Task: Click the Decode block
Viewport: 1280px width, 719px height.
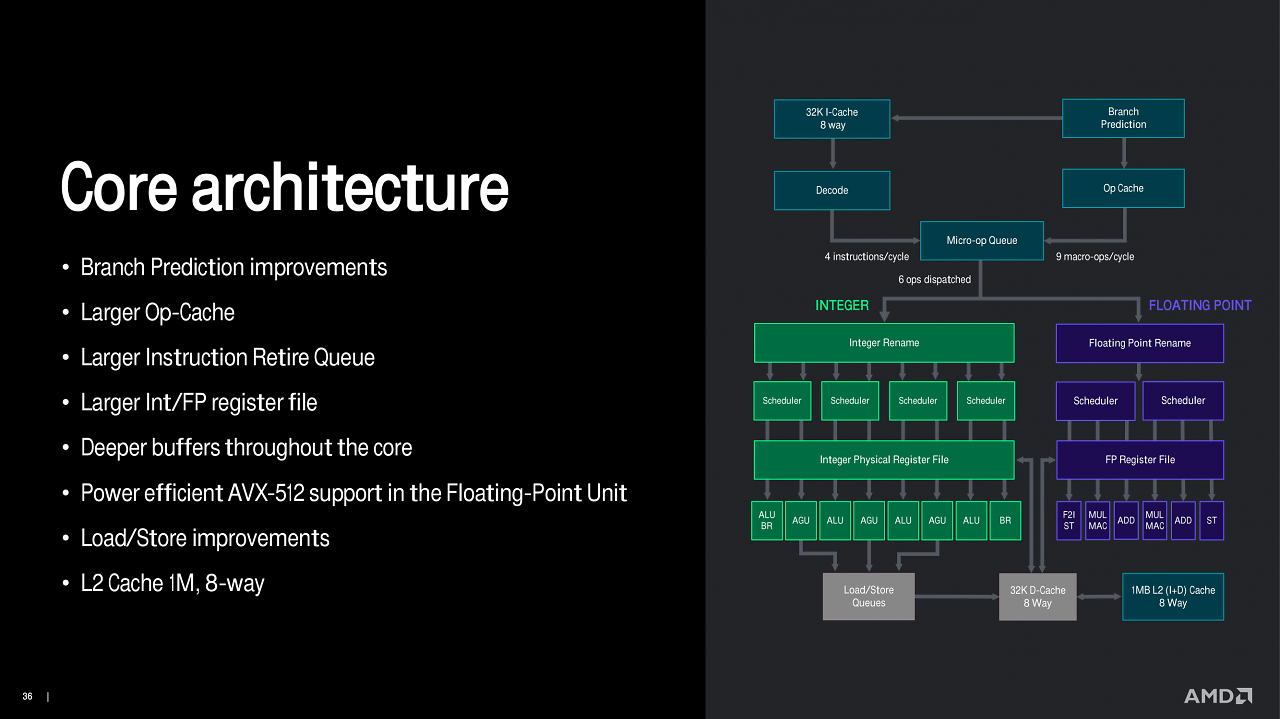Action: click(832, 190)
